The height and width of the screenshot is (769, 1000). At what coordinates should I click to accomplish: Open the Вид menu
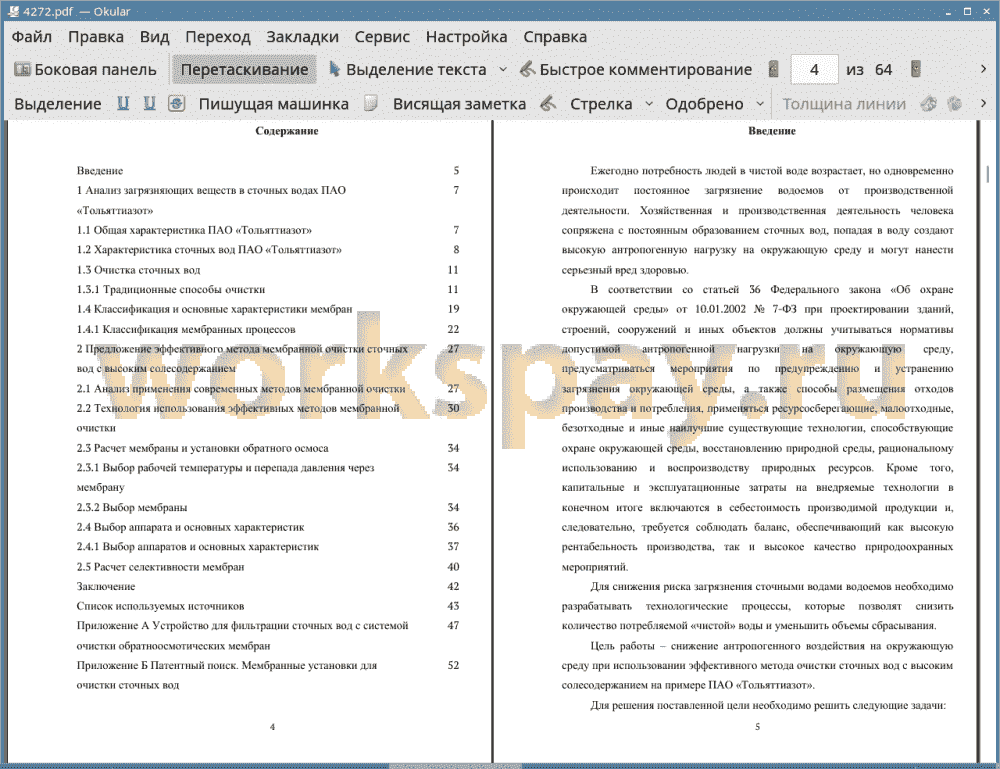[154, 37]
